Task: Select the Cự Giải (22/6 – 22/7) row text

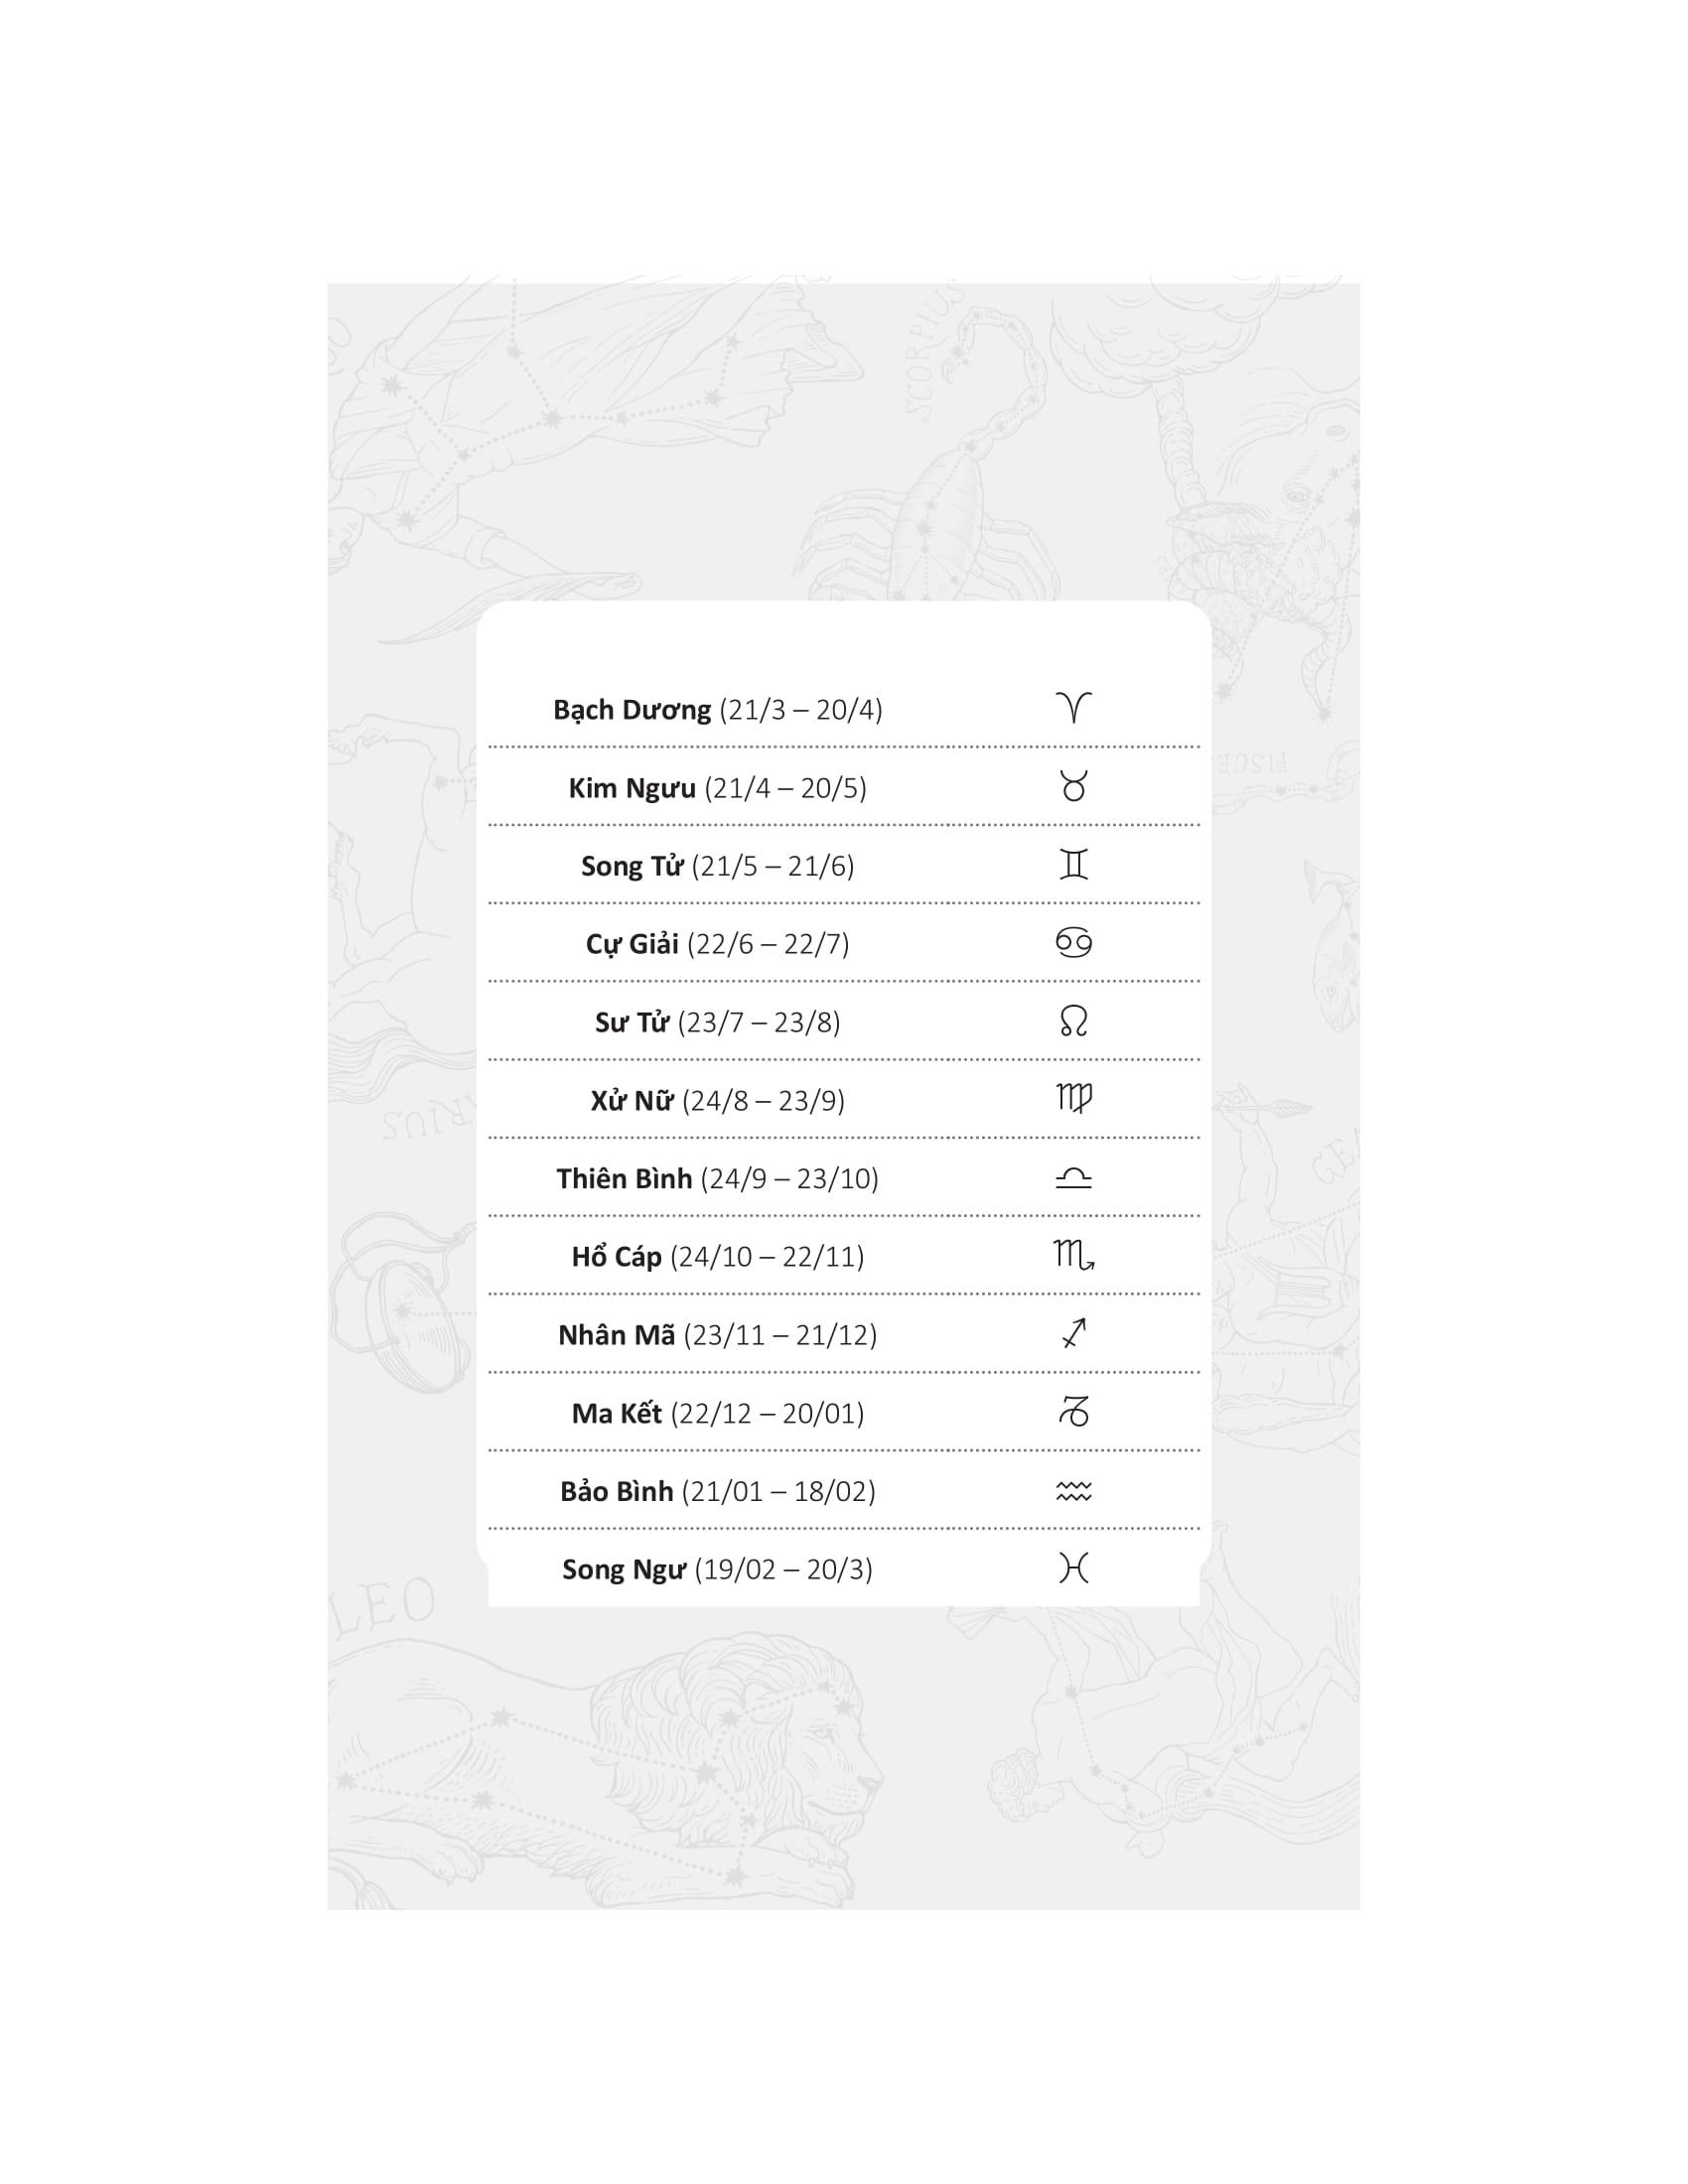Action: (x=717, y=944)
